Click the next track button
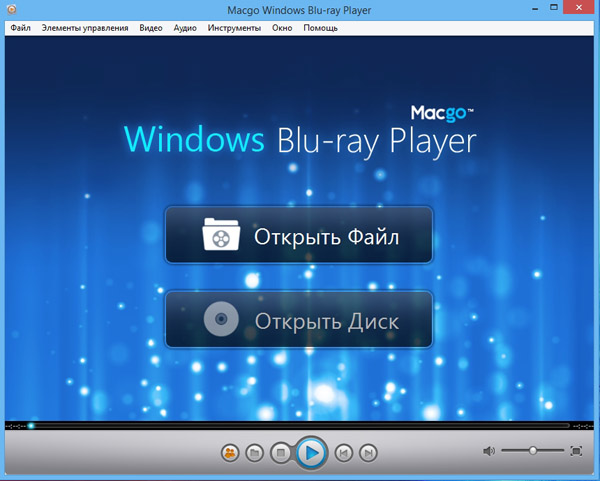The height and width of the screenshot is (481, 600). [x=369, y=453]
